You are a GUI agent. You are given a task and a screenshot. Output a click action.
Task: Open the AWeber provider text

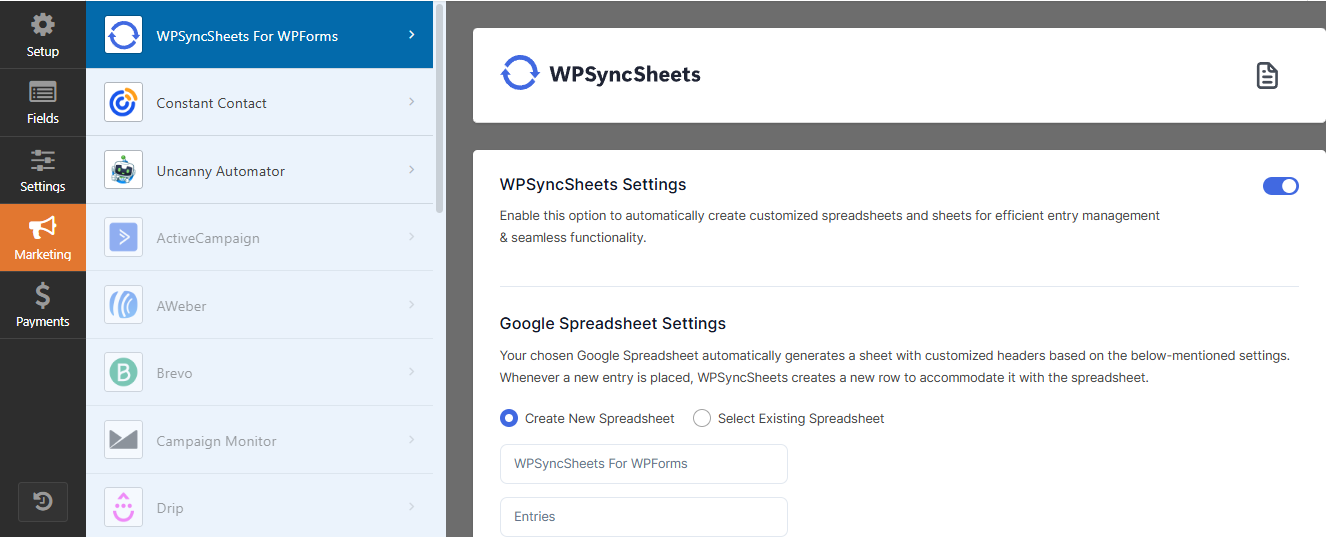181,306
